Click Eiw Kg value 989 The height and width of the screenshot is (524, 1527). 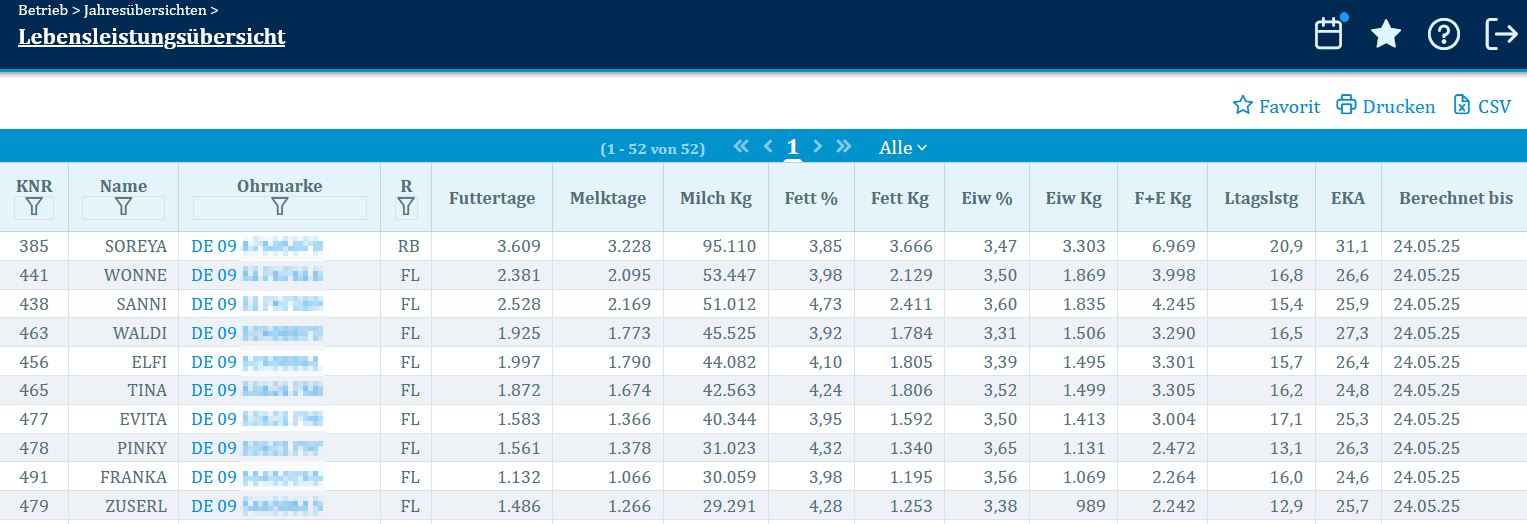1090,506
